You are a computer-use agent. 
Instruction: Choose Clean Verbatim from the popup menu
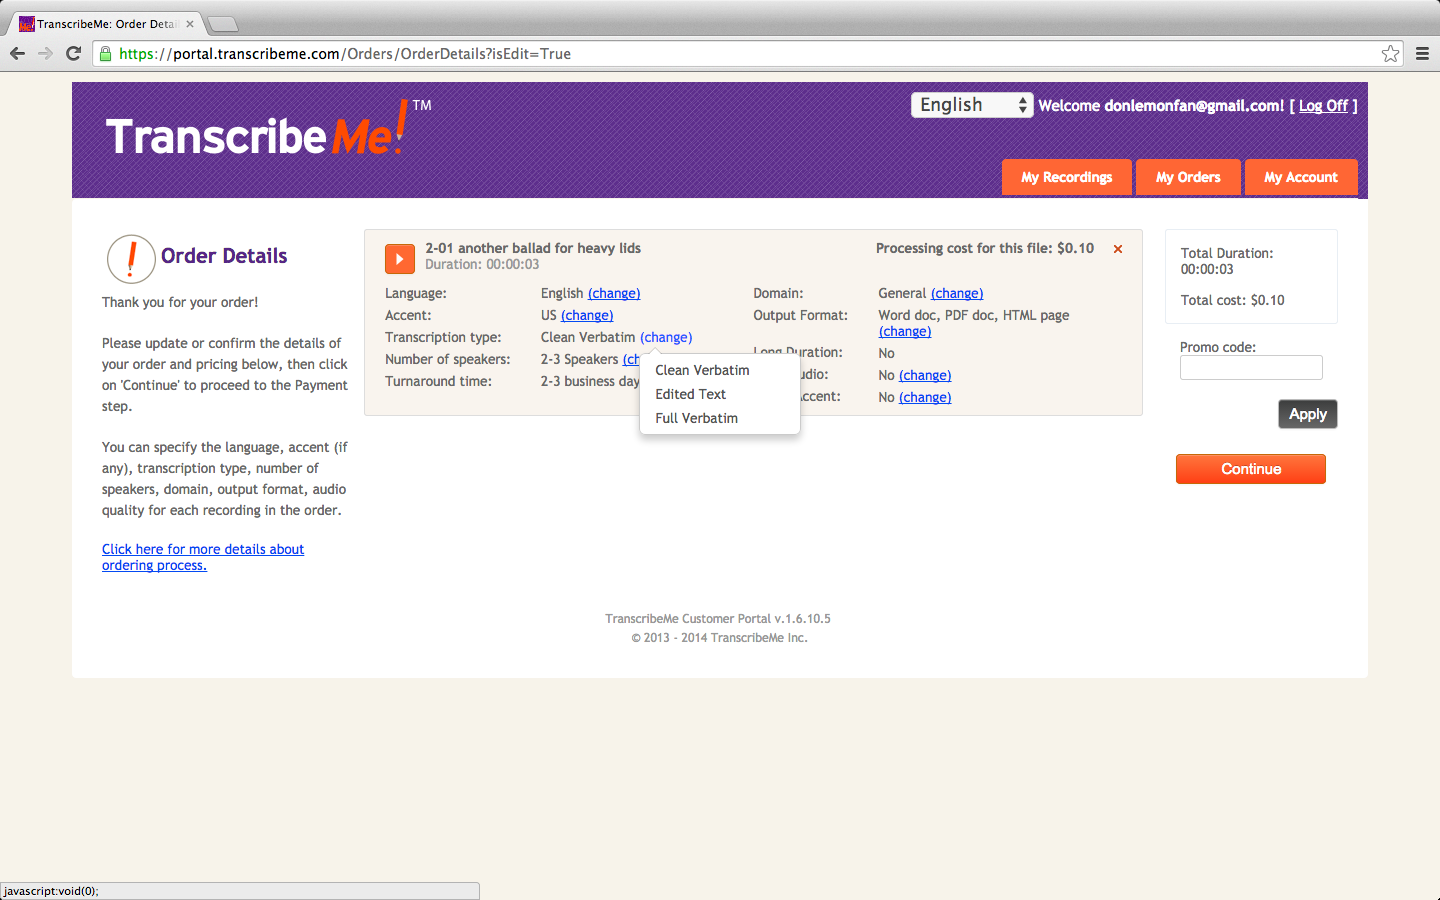[x=702, y=370]
